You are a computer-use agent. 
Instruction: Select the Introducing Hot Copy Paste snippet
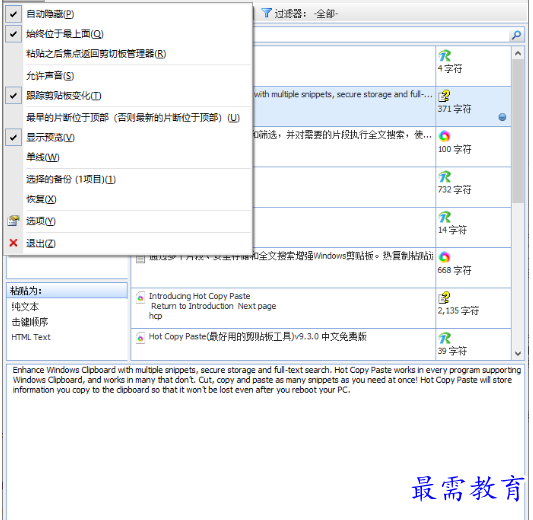283,308
